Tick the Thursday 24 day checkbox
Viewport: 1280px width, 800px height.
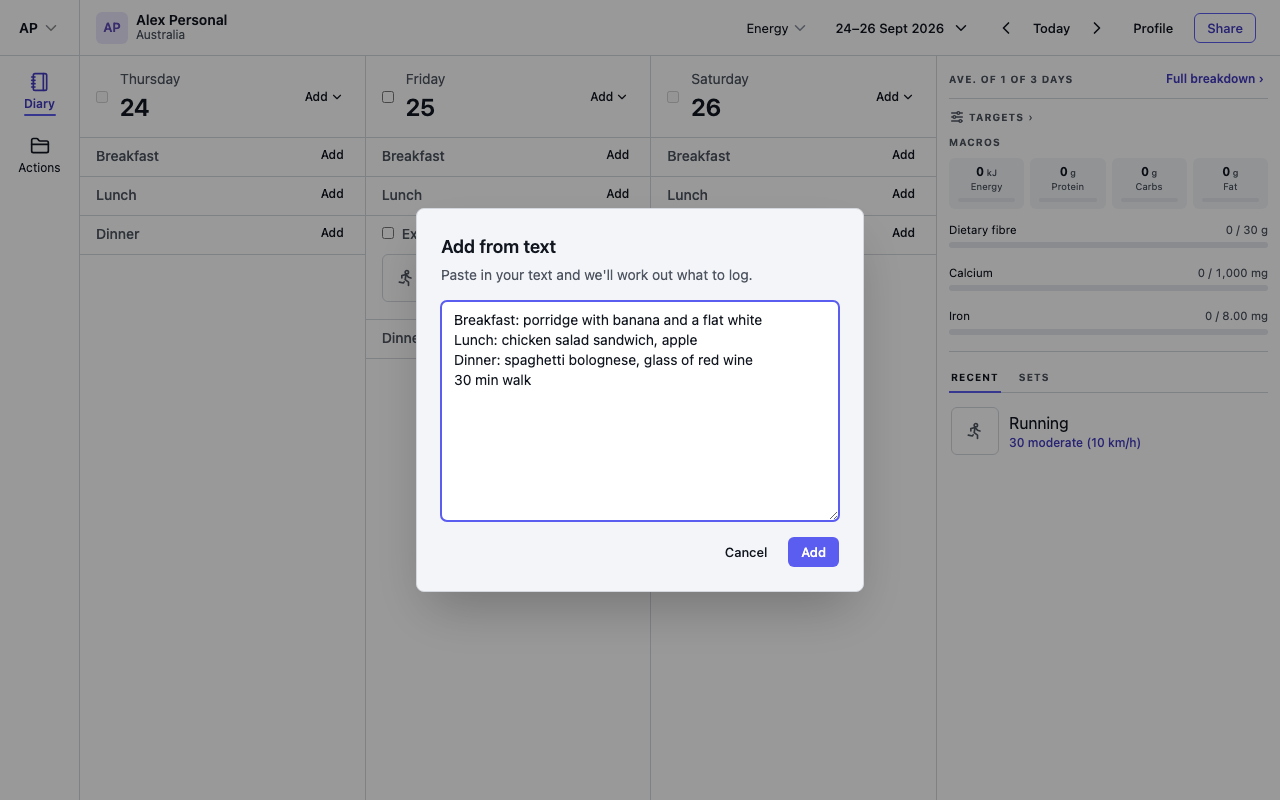102,97
